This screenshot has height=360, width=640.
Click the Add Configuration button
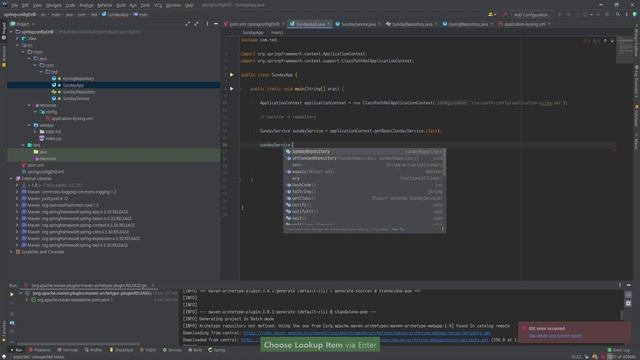pyautogui.click(x=531, y=15)
